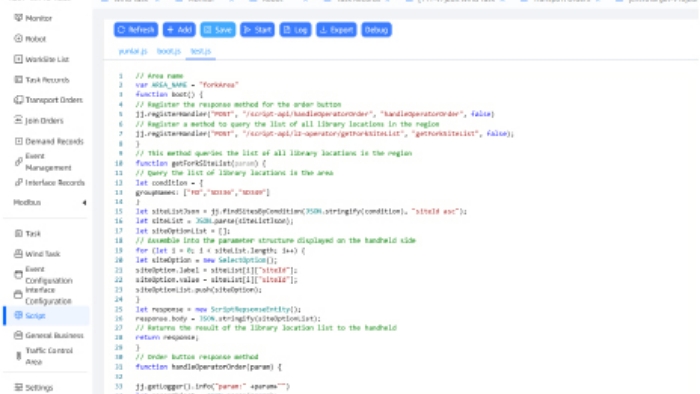Click the Script sidebar icon

pos(18,315)
